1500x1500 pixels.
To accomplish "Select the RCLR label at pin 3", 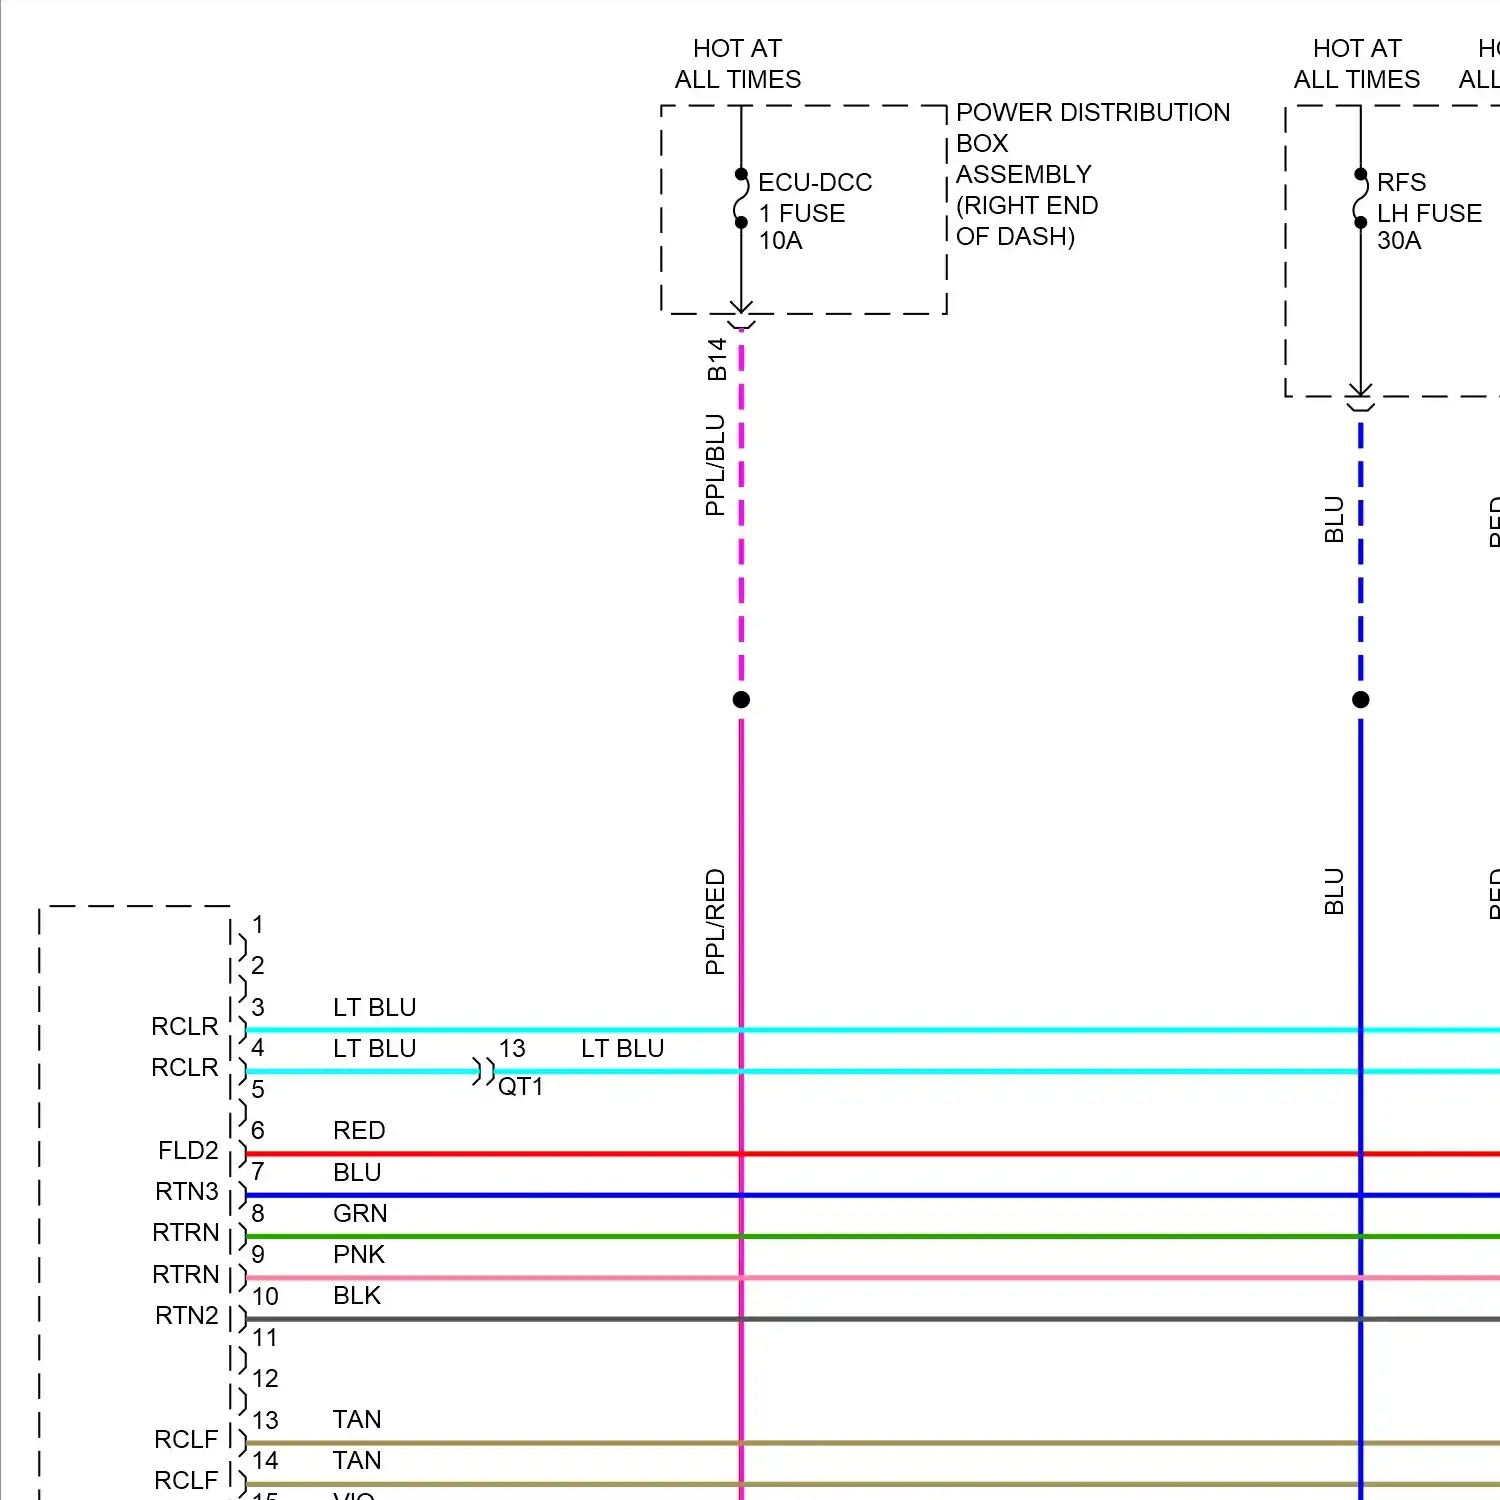I will (x=185, y=1027).
